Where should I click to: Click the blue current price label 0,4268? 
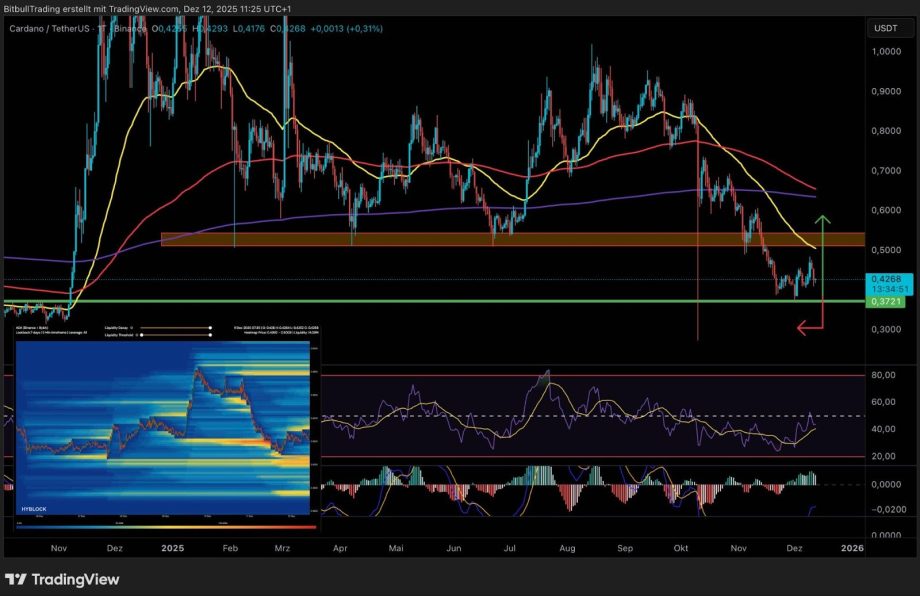(x=884, y=279)
